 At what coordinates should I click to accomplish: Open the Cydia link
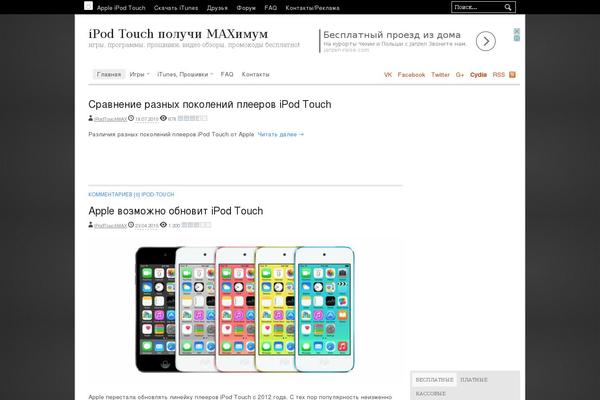pos(478,75)
